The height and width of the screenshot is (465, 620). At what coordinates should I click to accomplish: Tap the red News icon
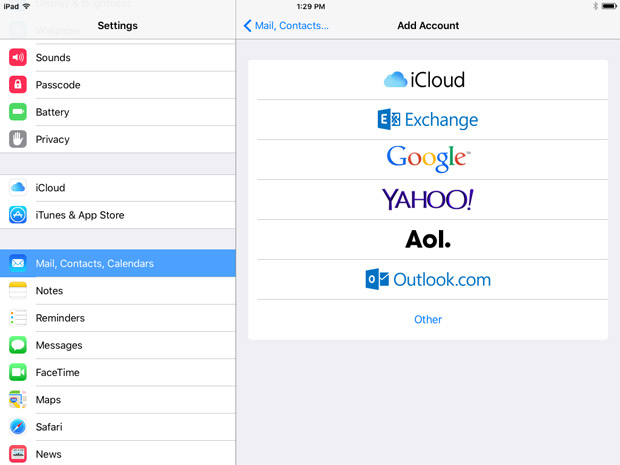(18, 454)
